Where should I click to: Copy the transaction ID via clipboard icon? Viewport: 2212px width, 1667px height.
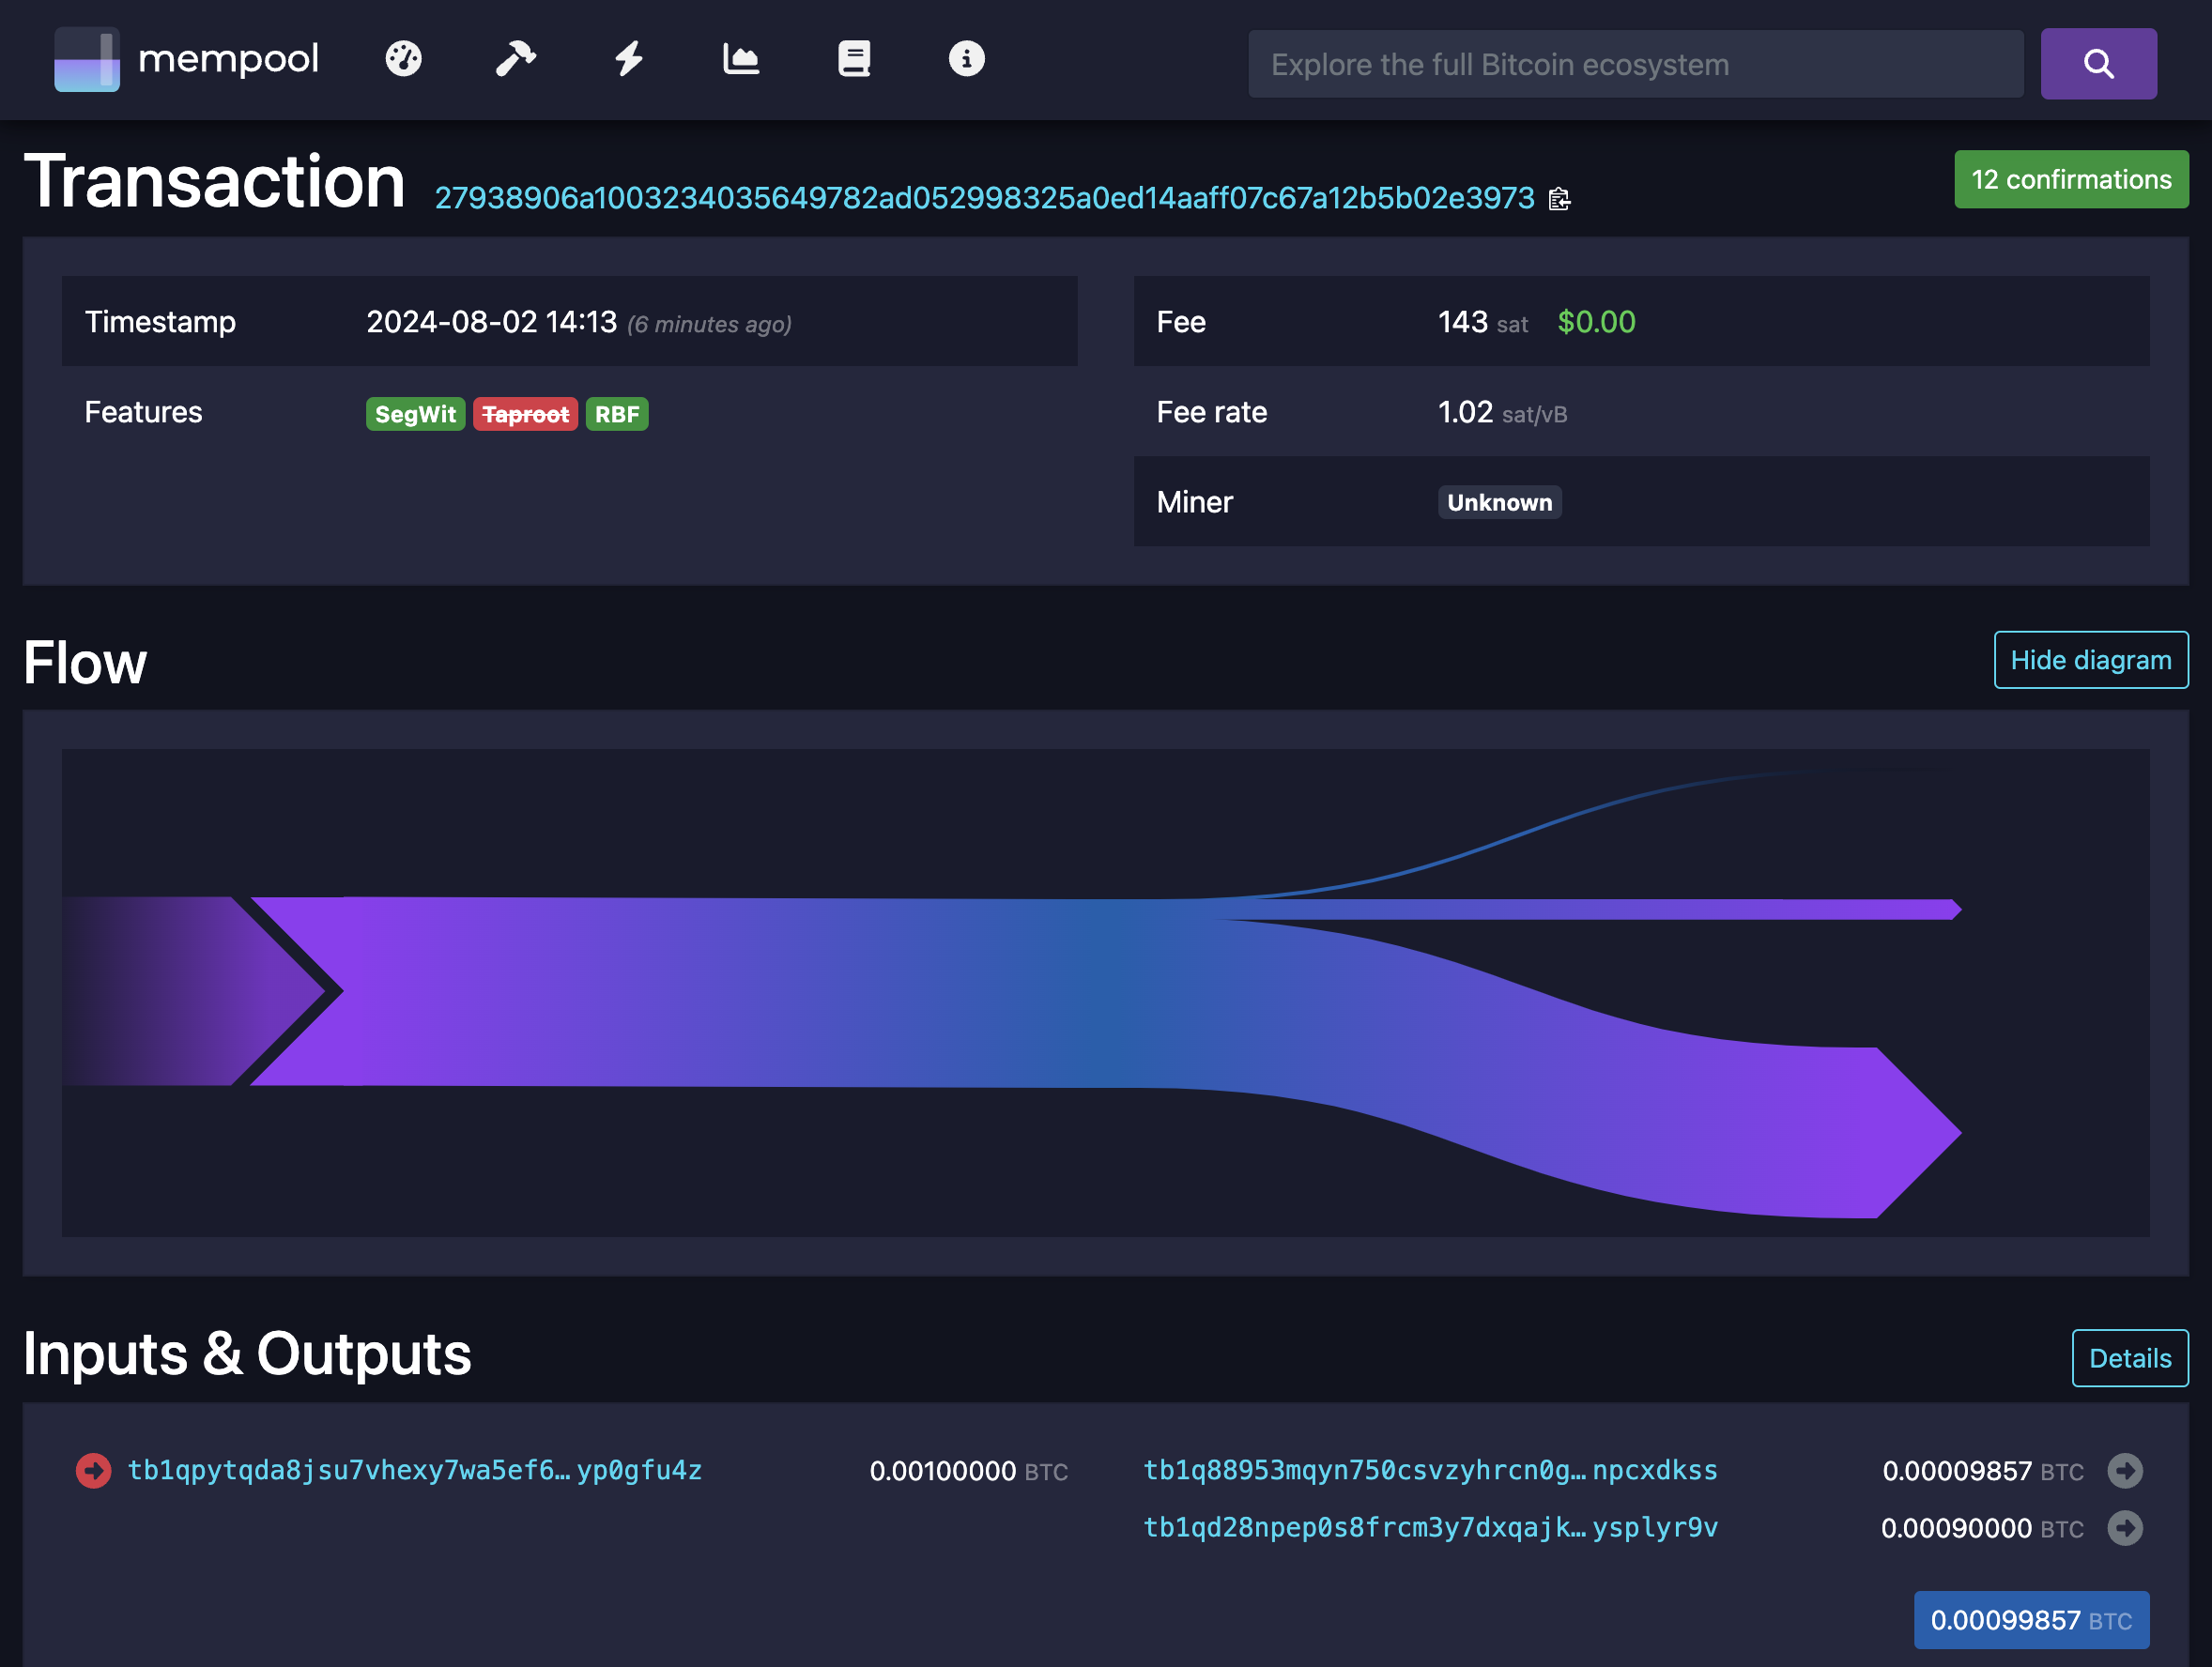[1559, 199]
